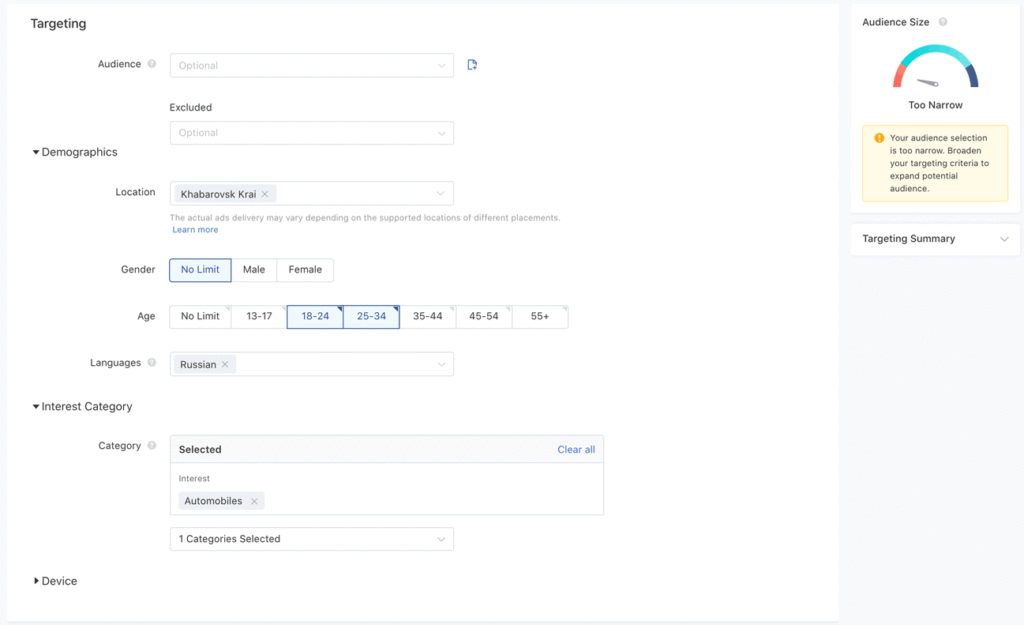Remove the Khabarovsk Krai location tag
Image resolution: width=1024 pixels, height=625 pixels.
pyautogui.click(x=265, y=194)
